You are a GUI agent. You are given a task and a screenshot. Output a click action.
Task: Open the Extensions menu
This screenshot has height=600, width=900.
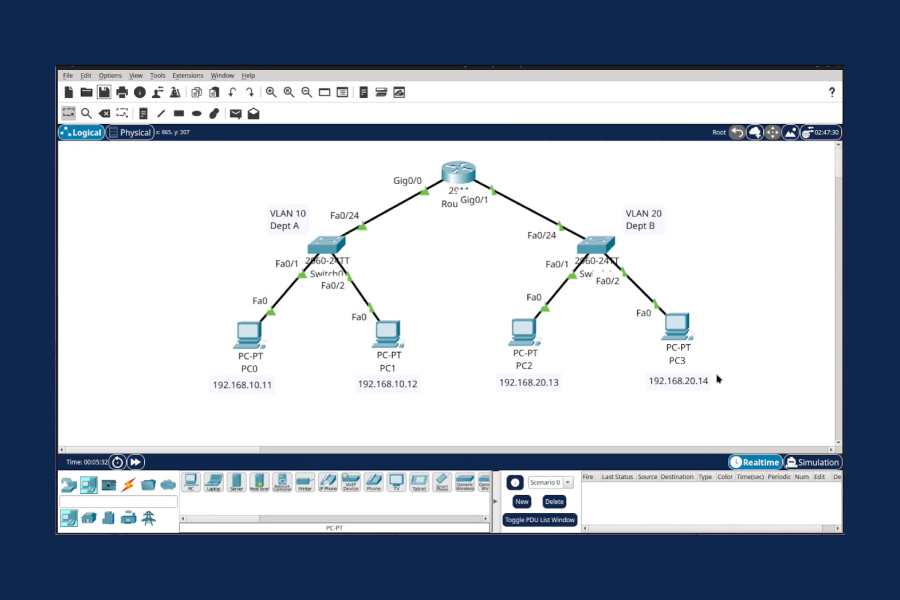pos(187,75)
